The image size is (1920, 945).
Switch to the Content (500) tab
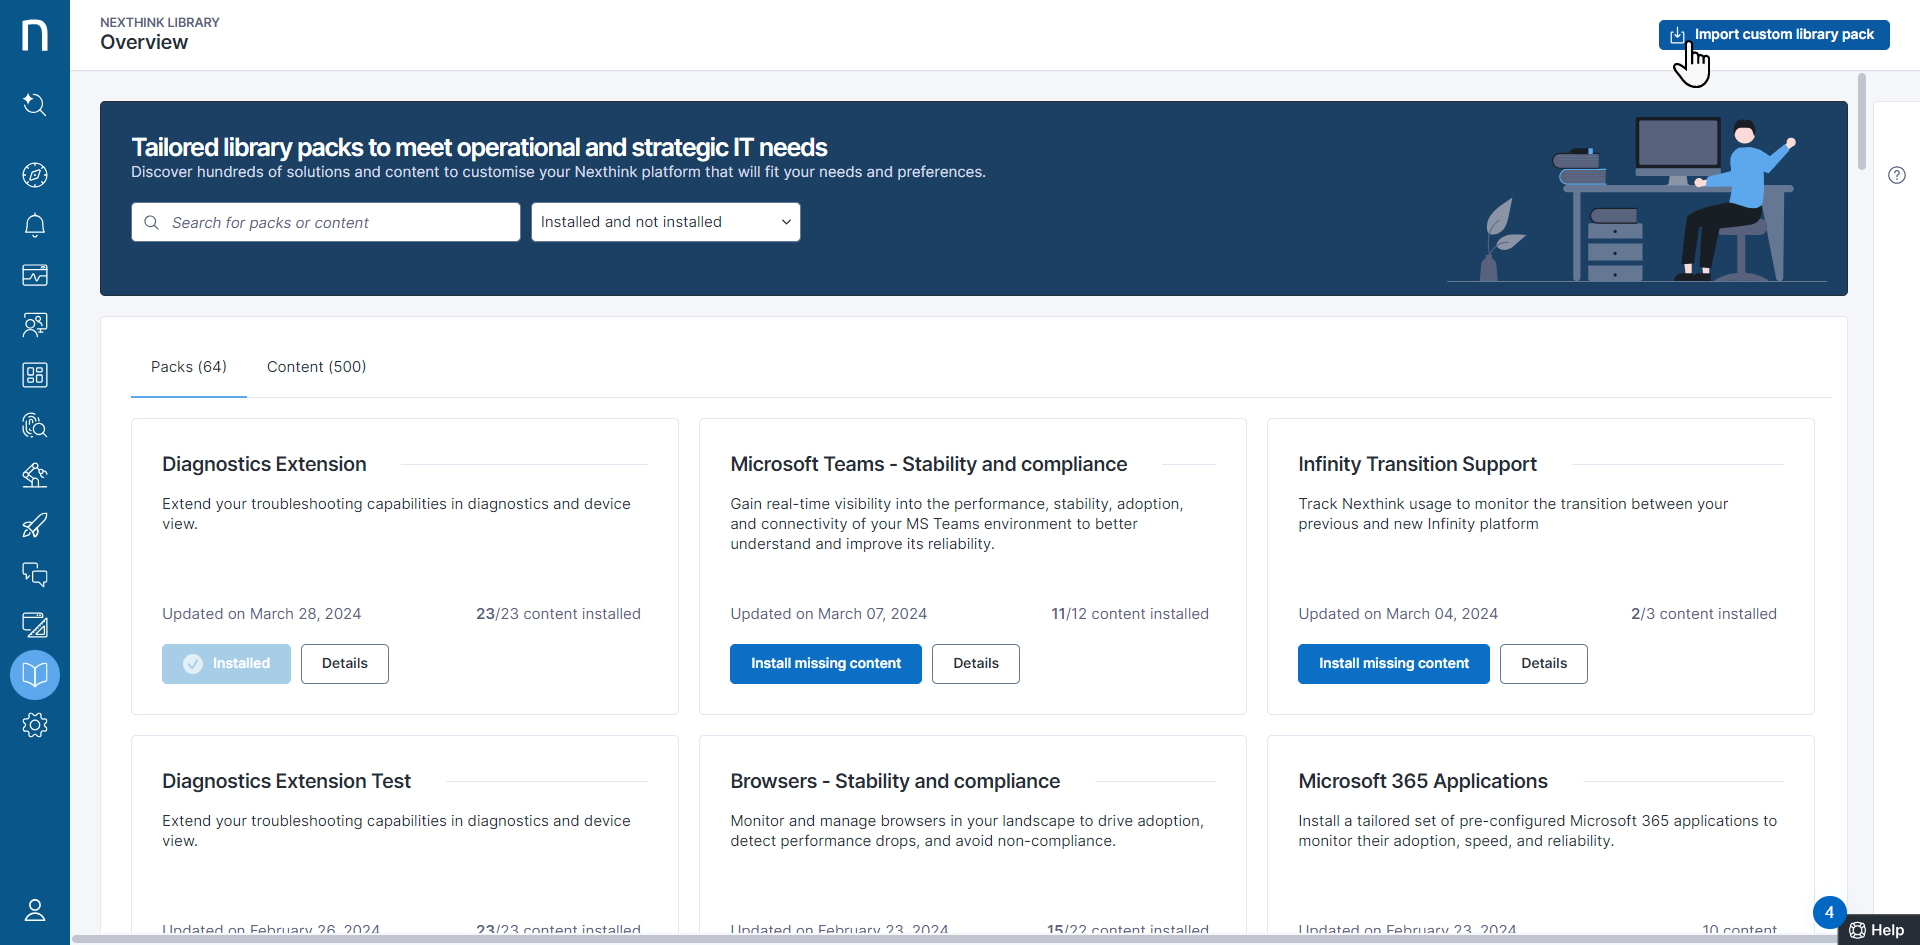click(316, 367)
